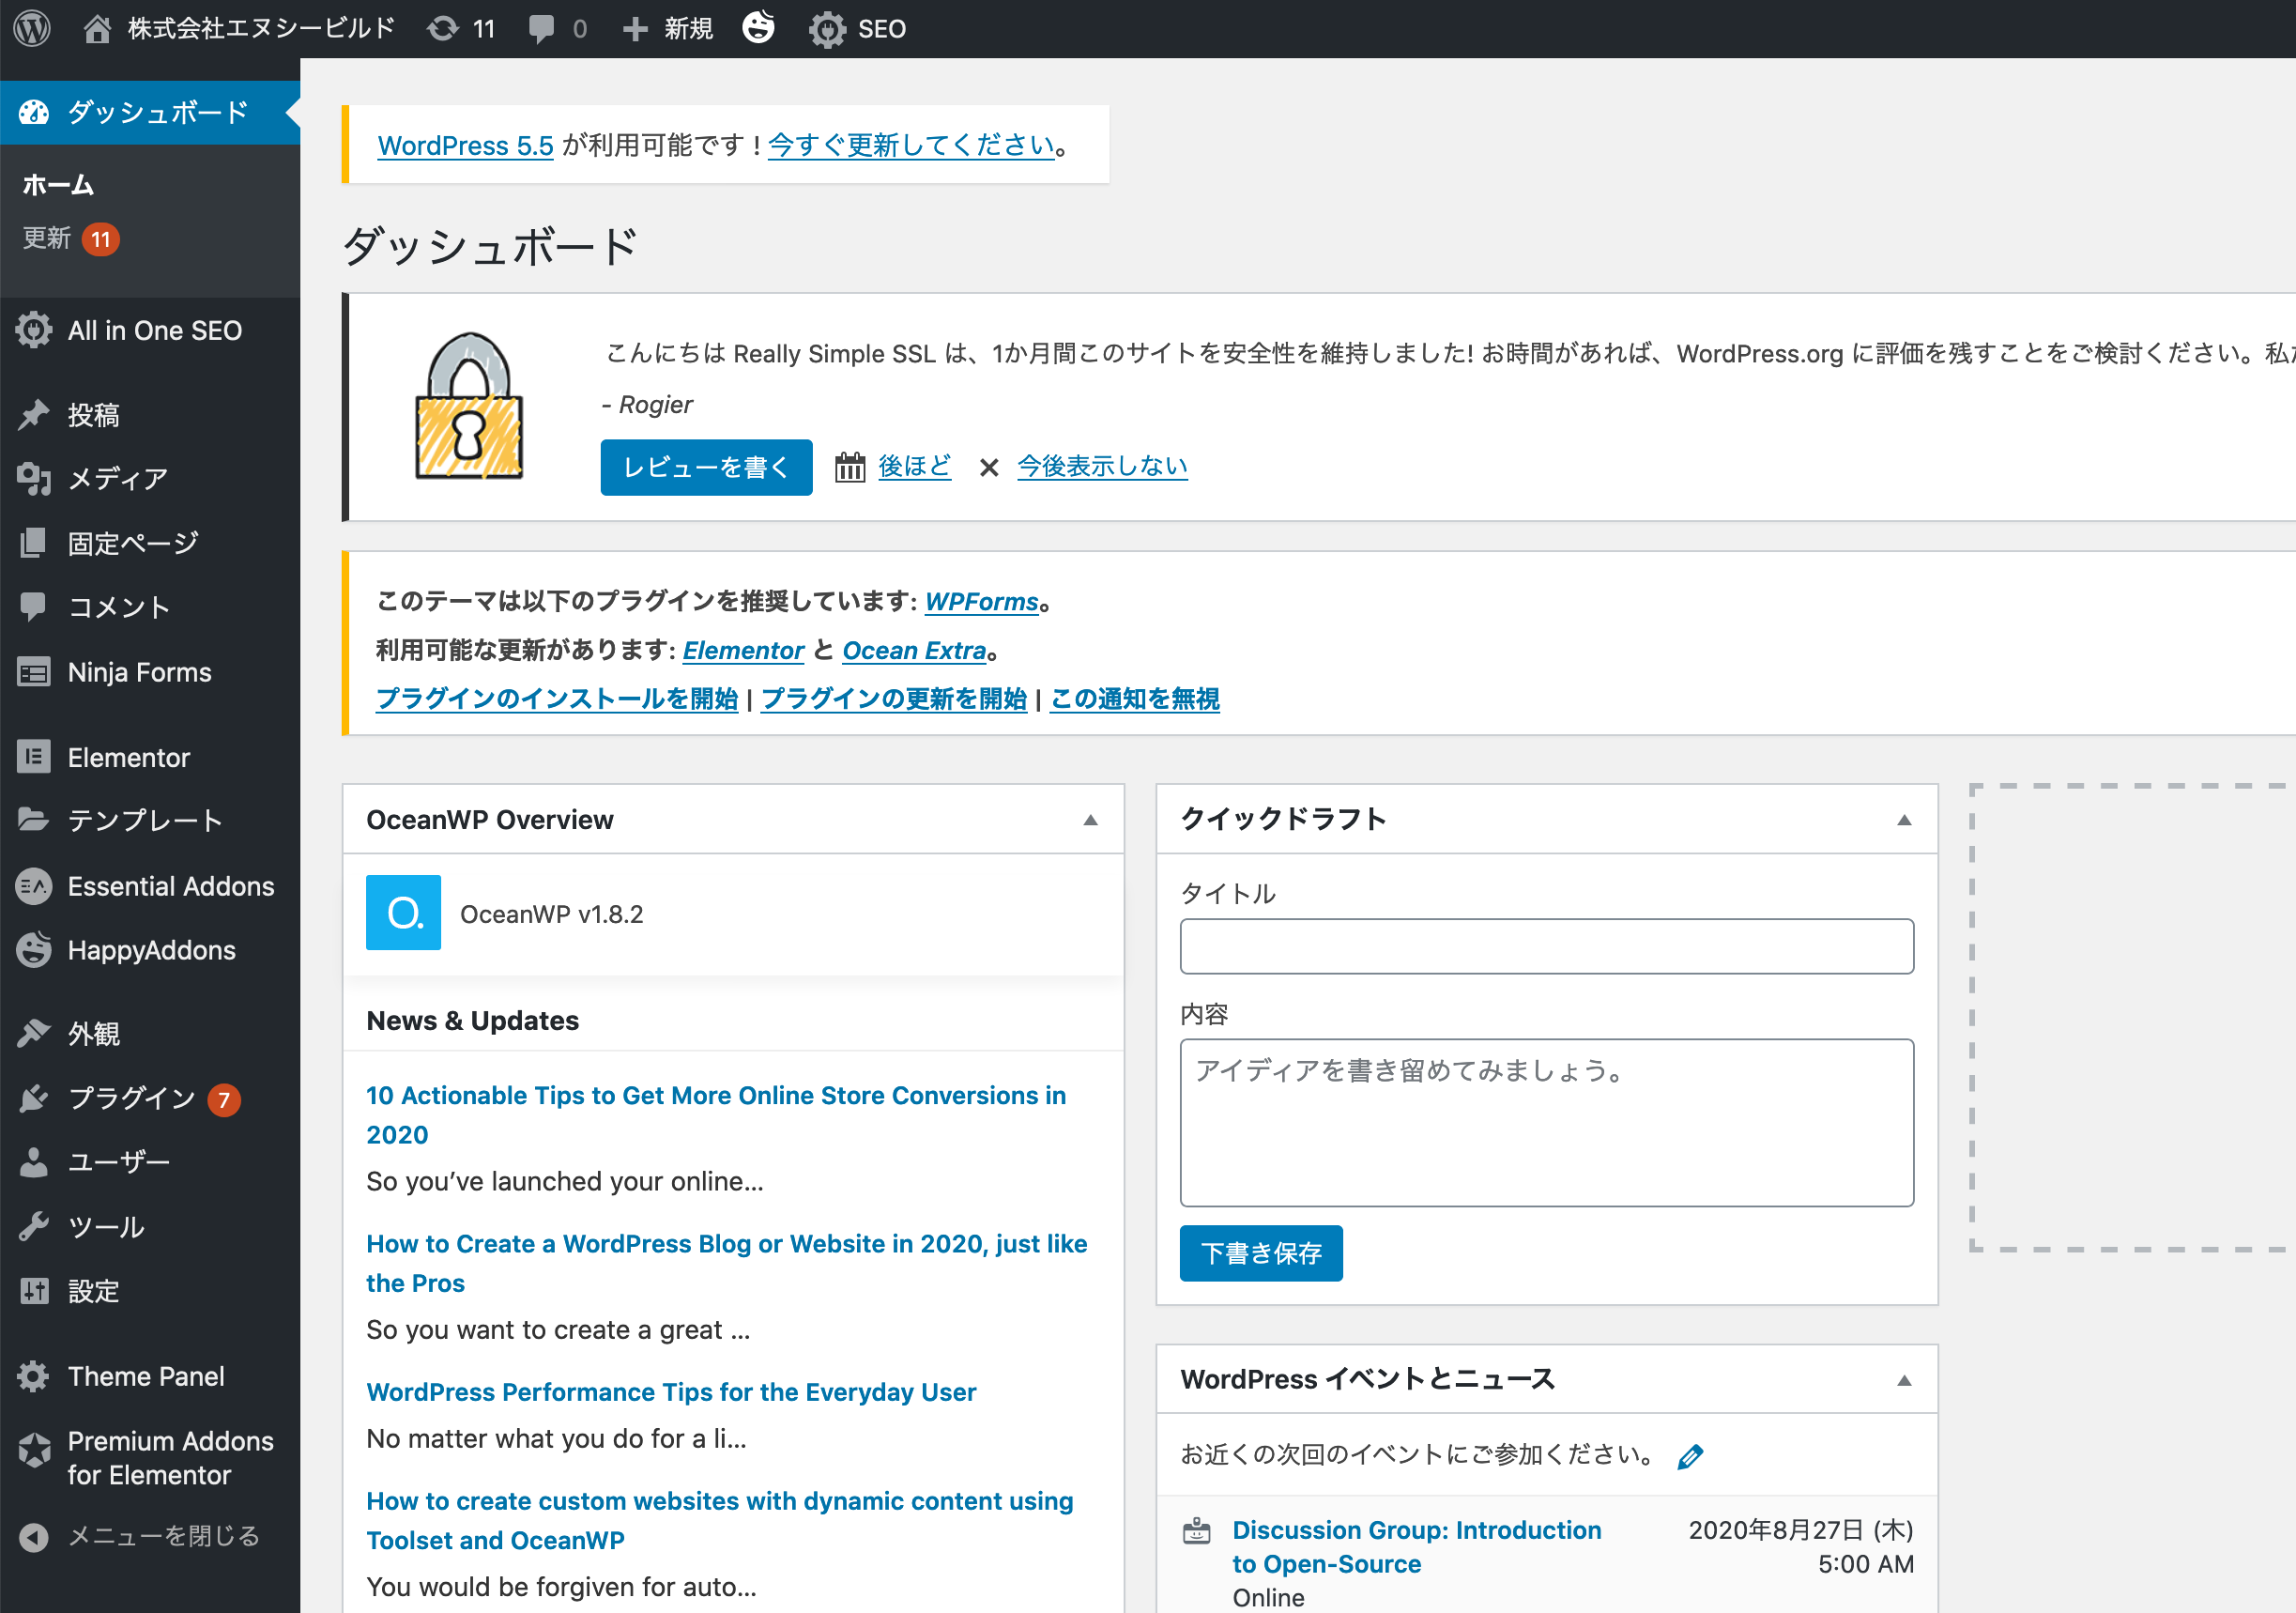Click the red 7 plugin update badge
The image size is (2296, 1613).
click(x=223, y=1100)
